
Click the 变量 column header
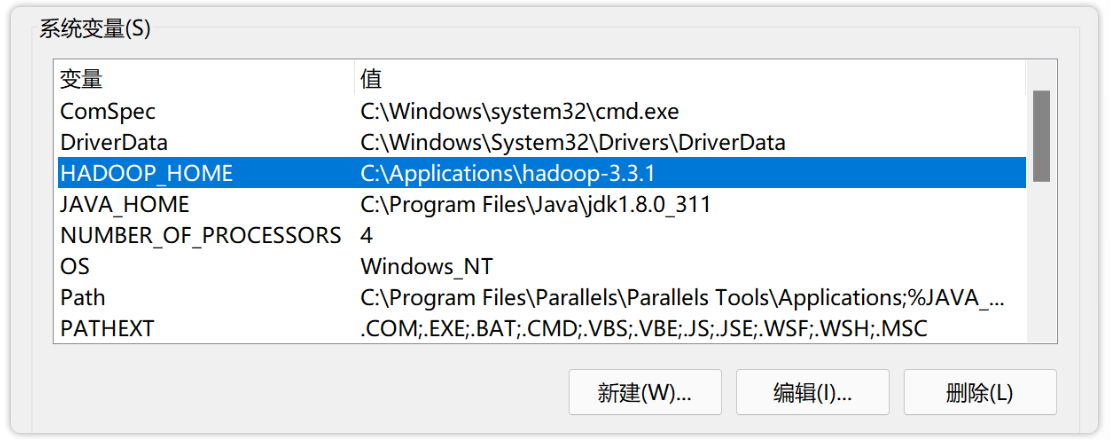coord(81,79)
